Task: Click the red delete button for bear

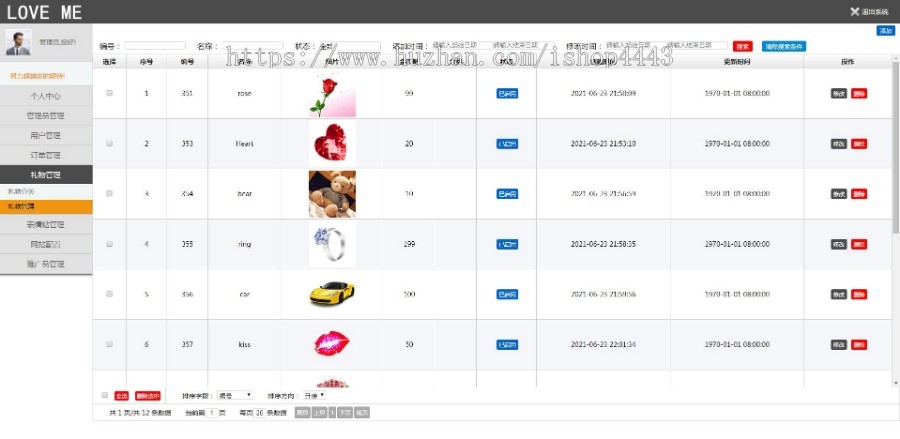Action: point(859,194)
